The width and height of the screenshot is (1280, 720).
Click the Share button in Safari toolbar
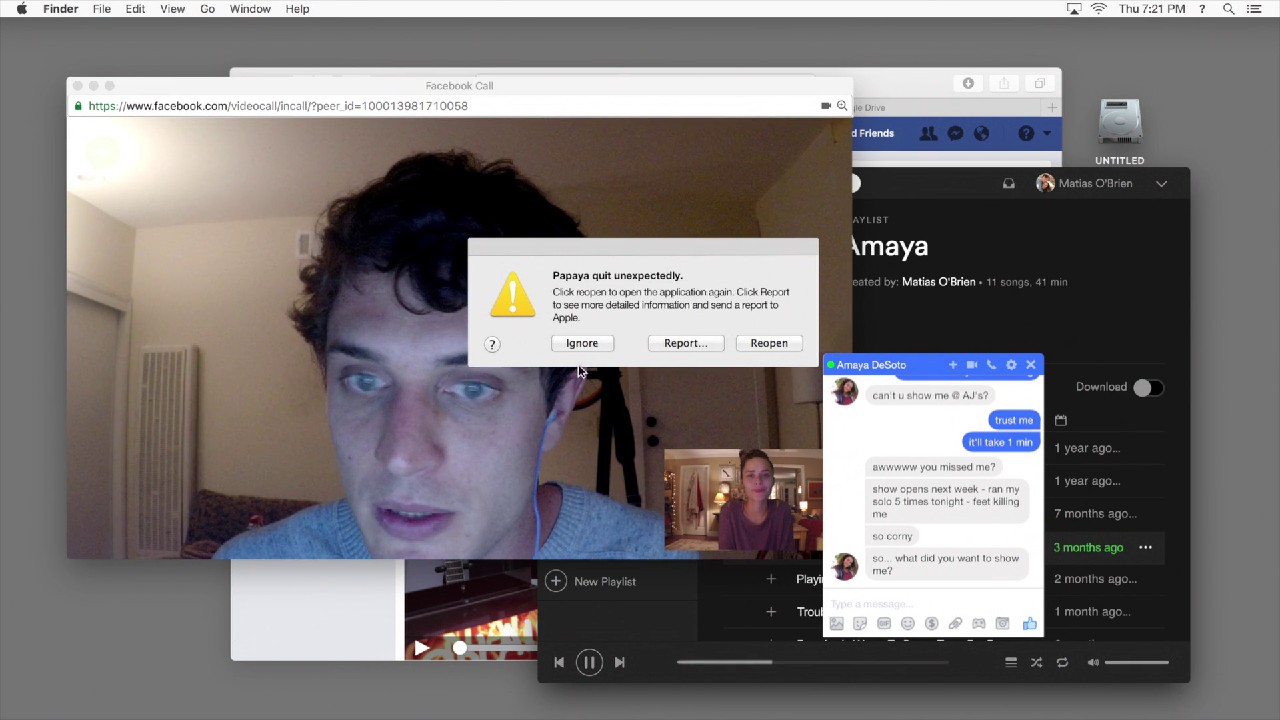[x=1004, y=84]
